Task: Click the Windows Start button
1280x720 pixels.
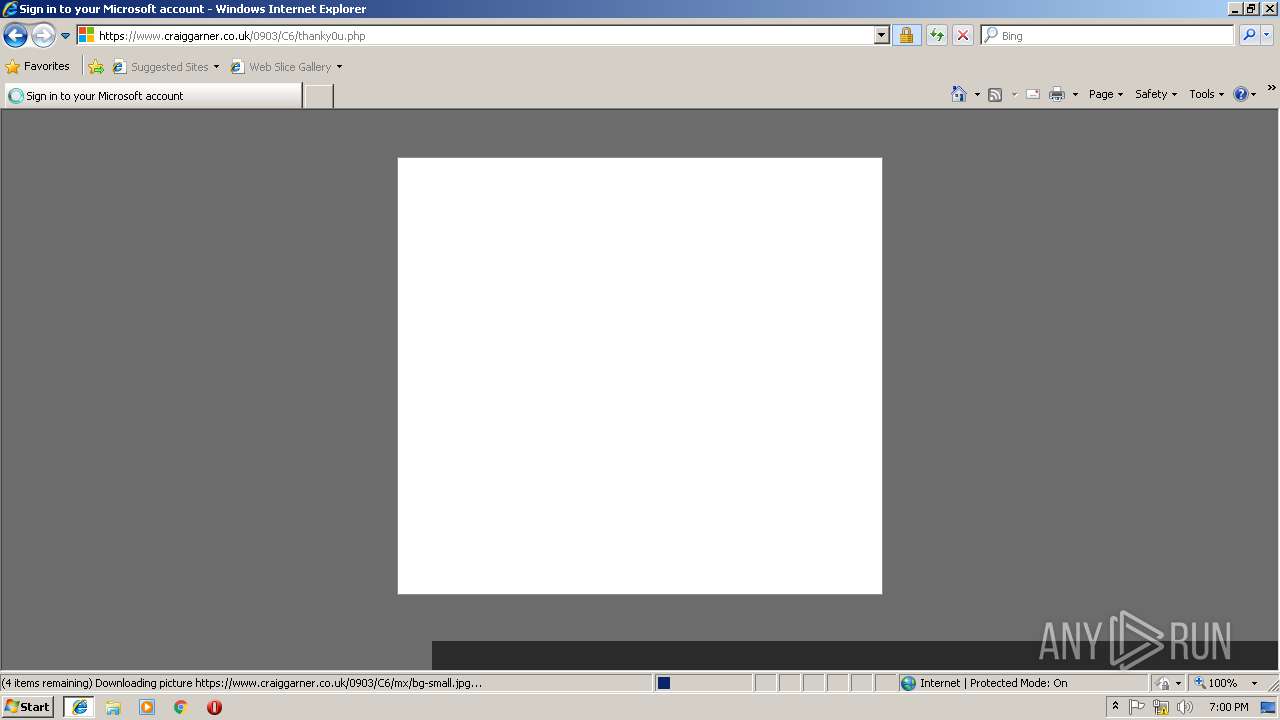Action: tap(28, 707)
